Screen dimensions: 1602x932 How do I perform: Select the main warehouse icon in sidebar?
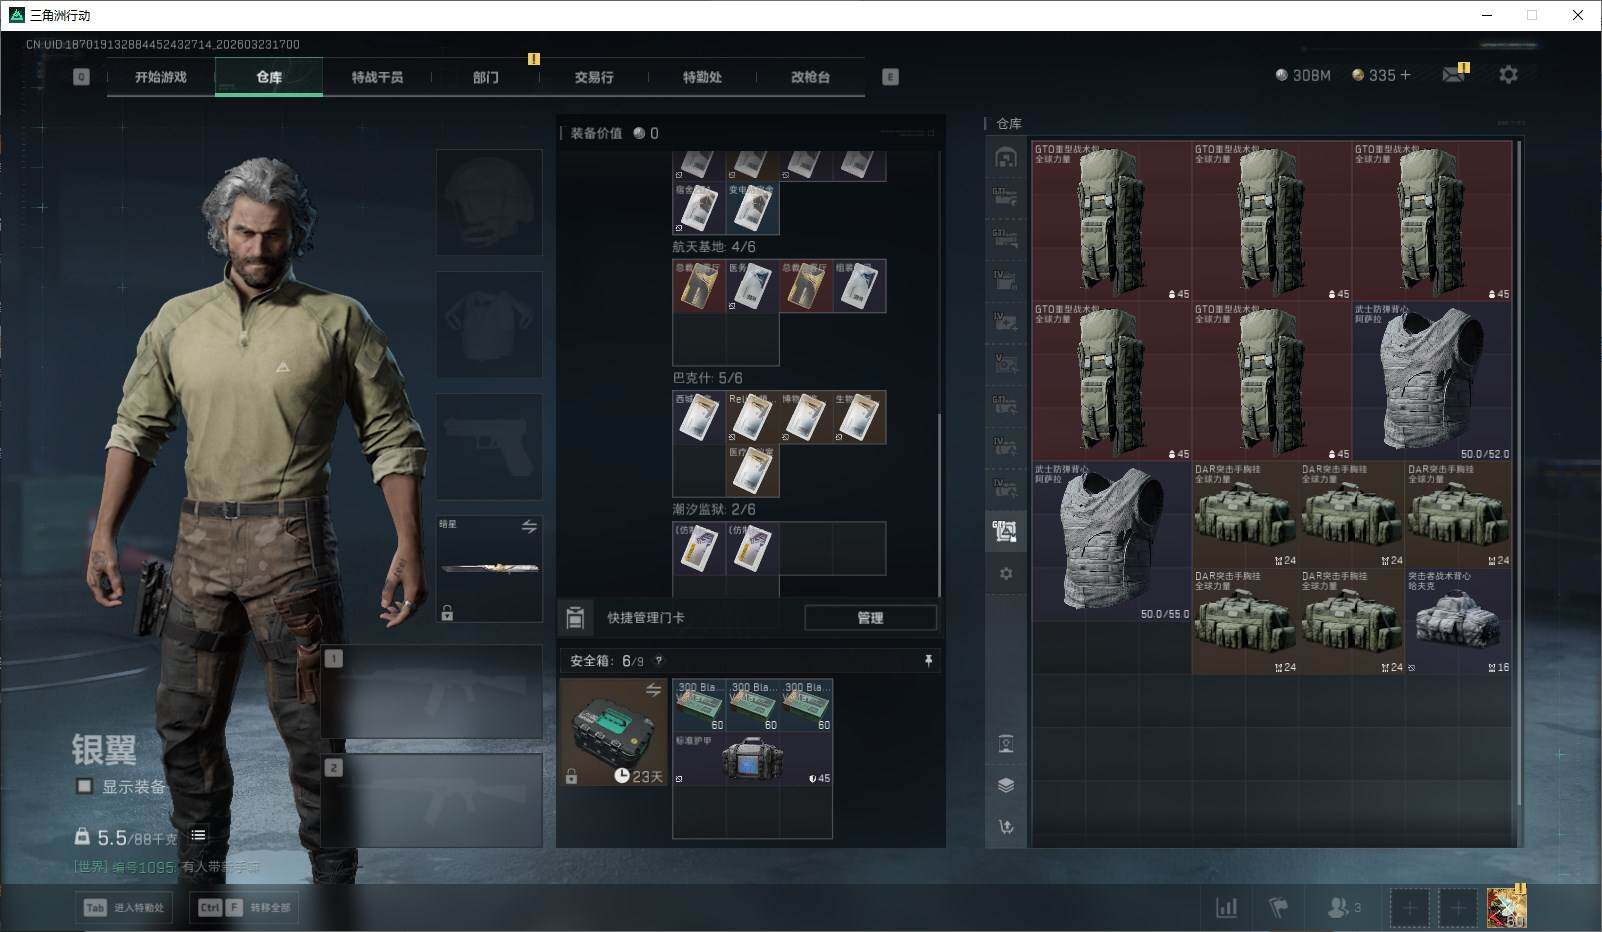tap(1006, 157)
